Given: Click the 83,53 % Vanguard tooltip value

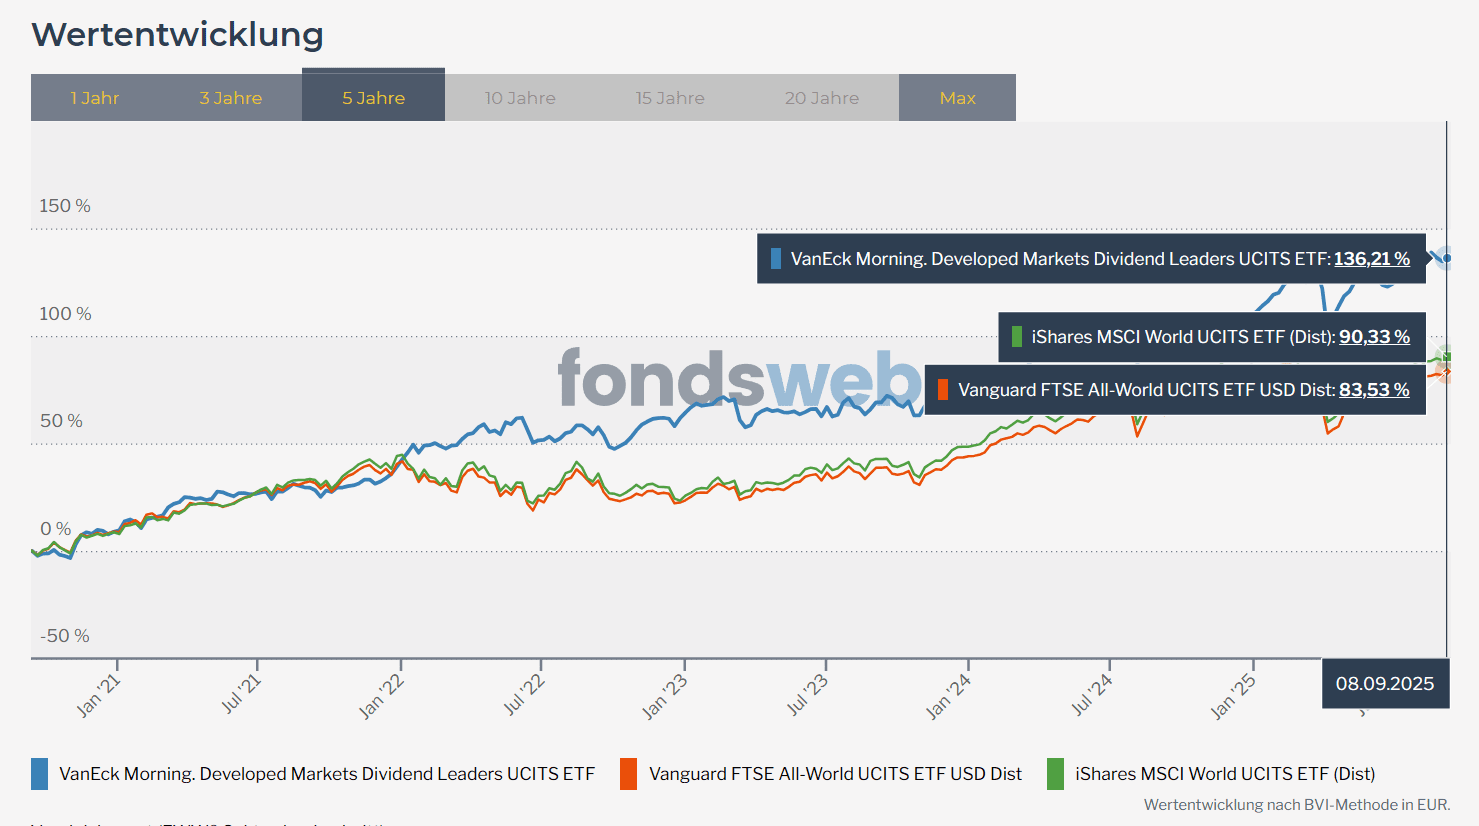Looking at the screenshot, I should tap(1374, 390).
